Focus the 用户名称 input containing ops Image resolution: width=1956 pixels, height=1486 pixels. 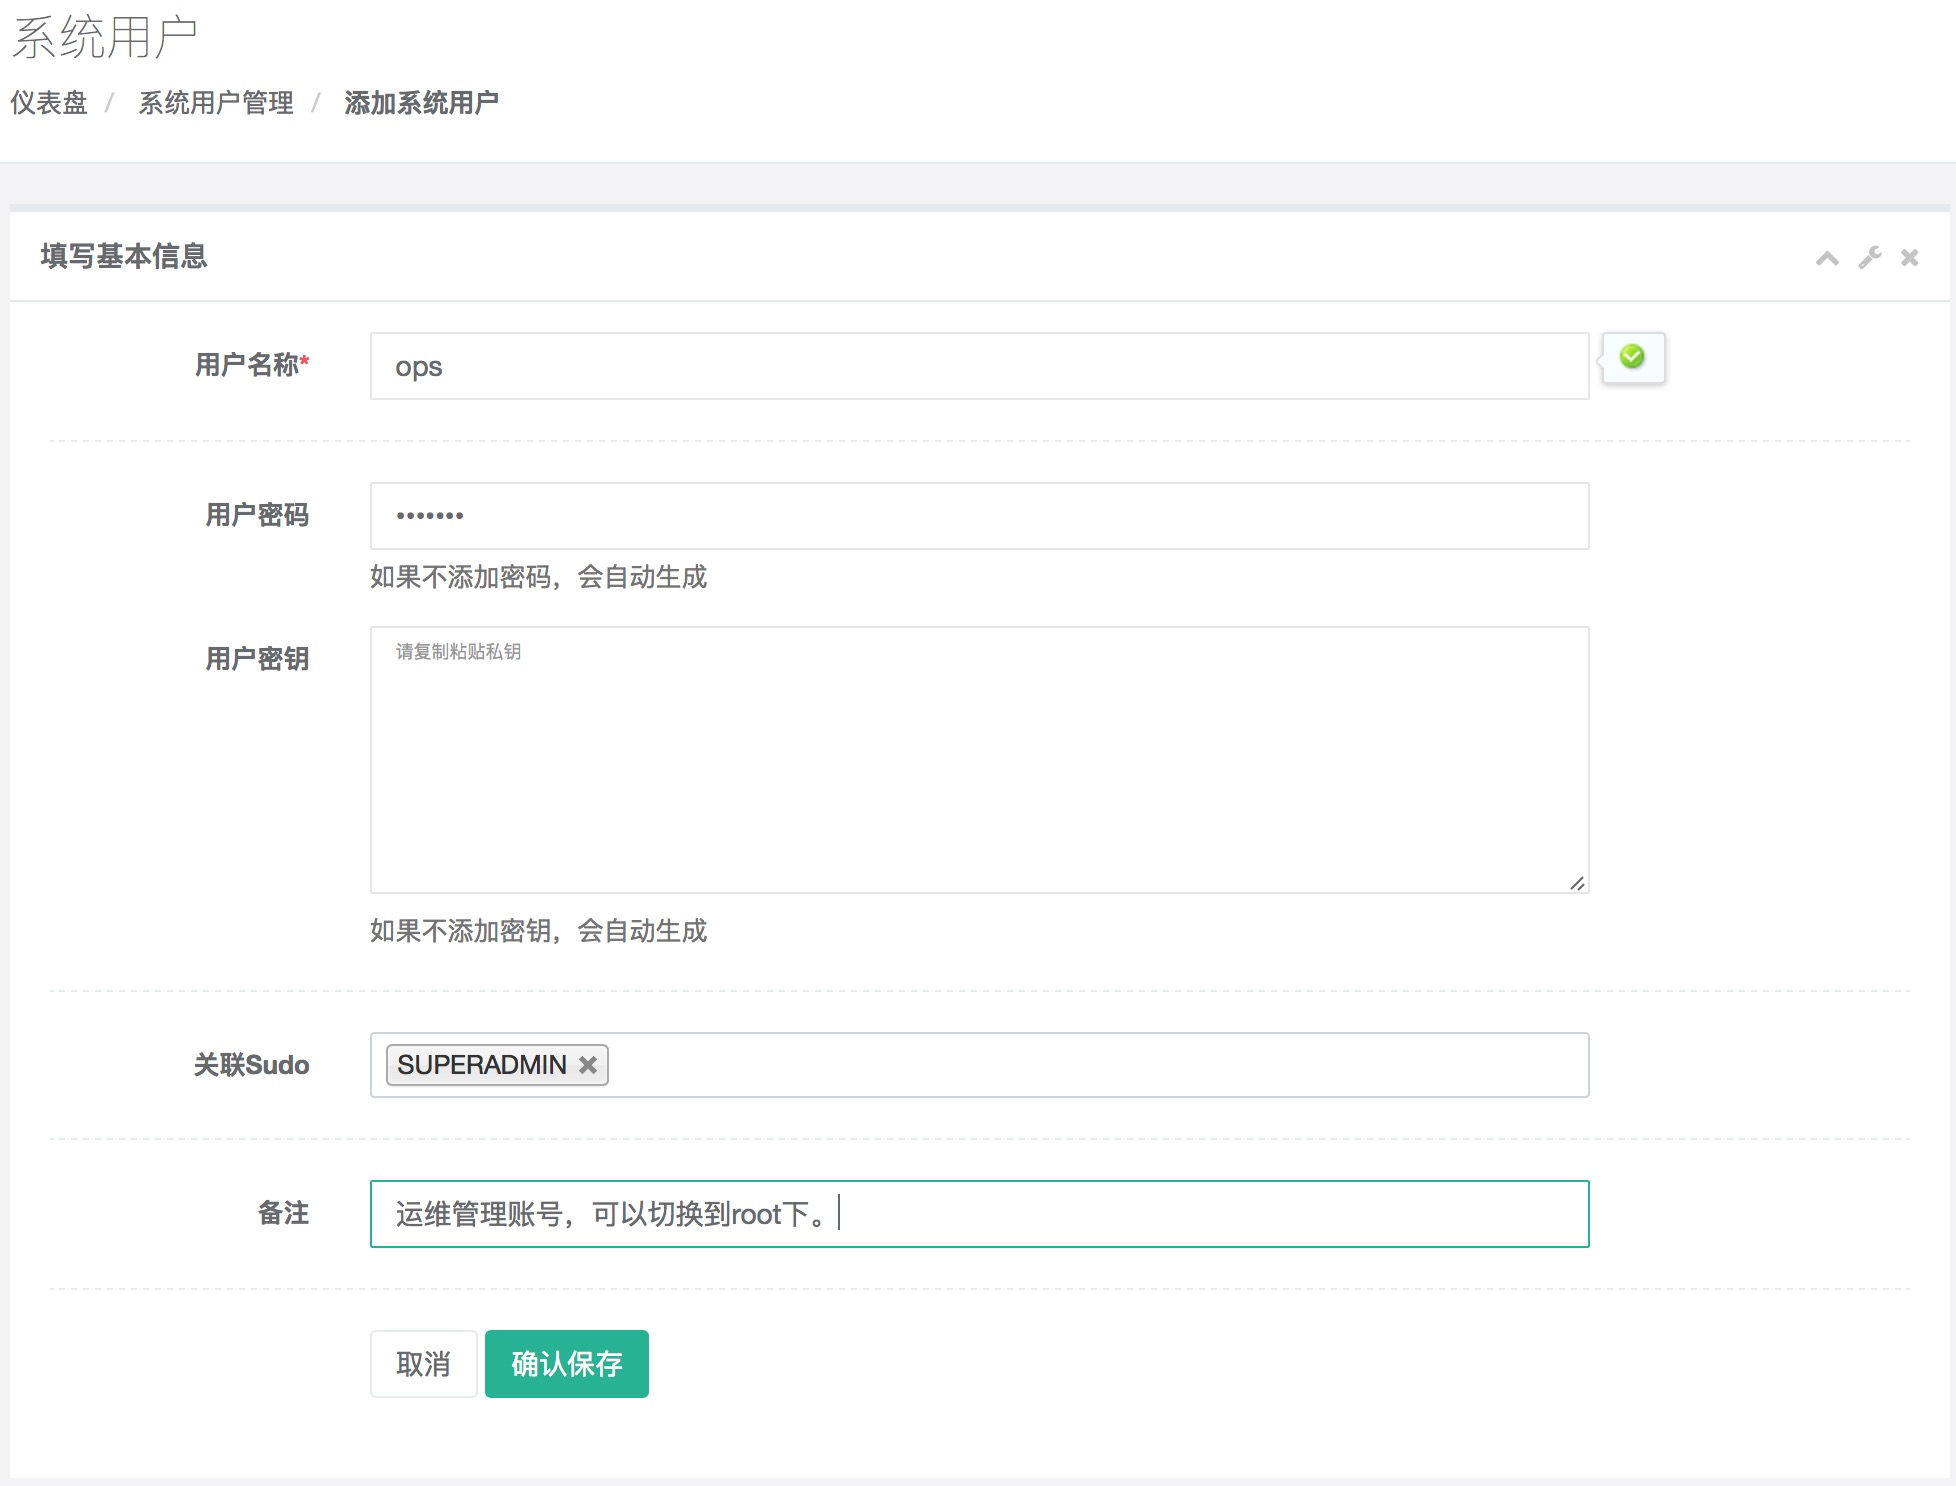pyautogui.click(x=978, y=366)
